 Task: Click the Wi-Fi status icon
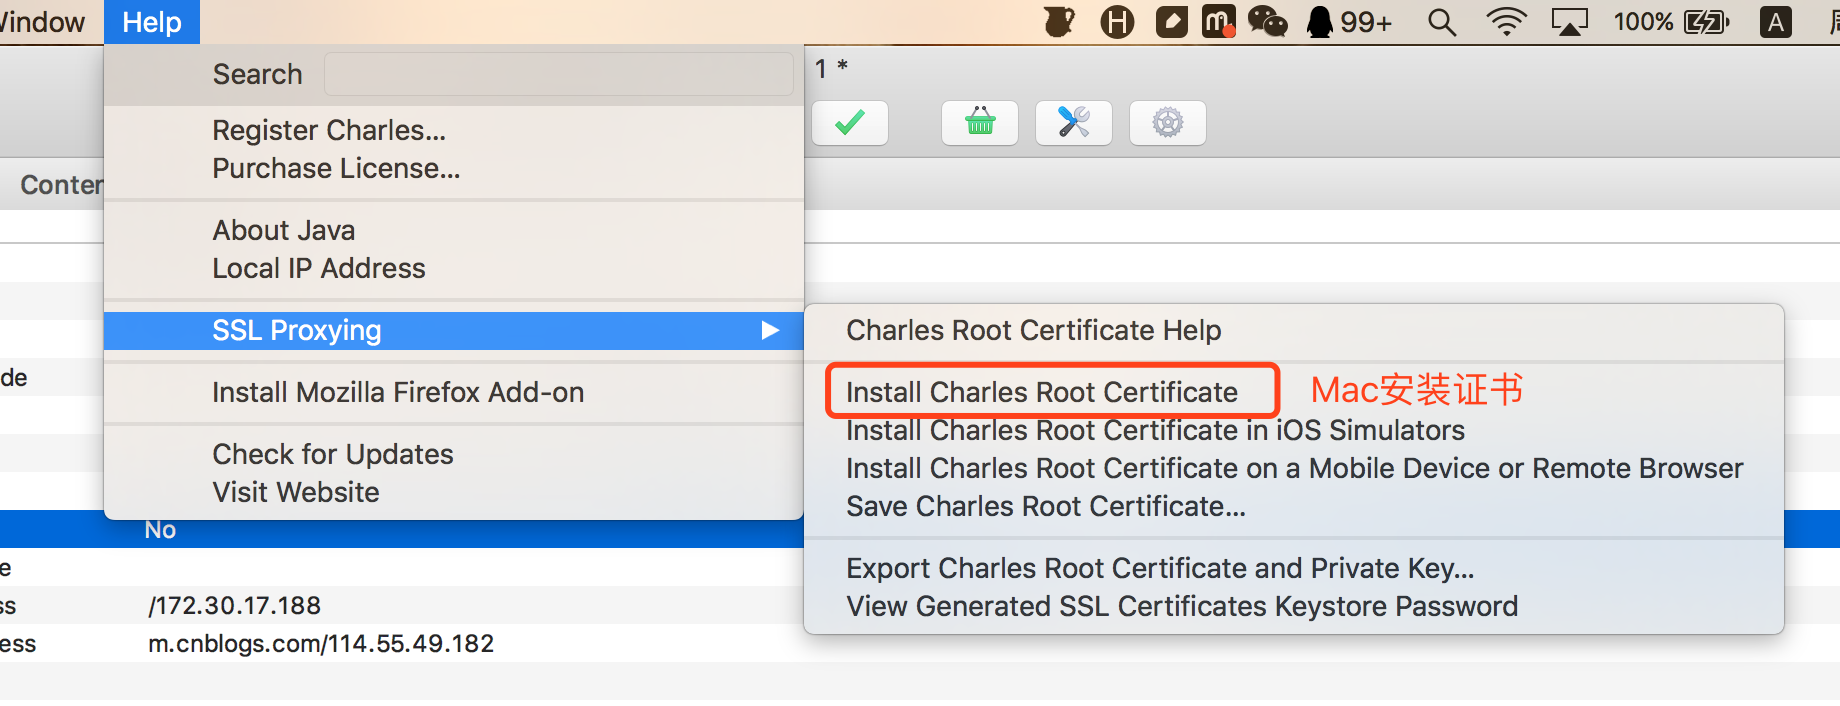pyautogui.click(x=1506, y=22)
